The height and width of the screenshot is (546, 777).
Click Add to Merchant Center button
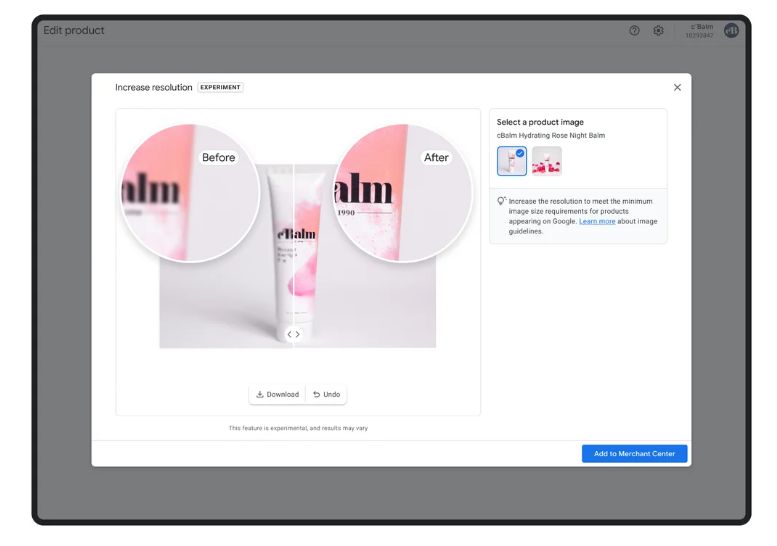click(x=634, y=453)
